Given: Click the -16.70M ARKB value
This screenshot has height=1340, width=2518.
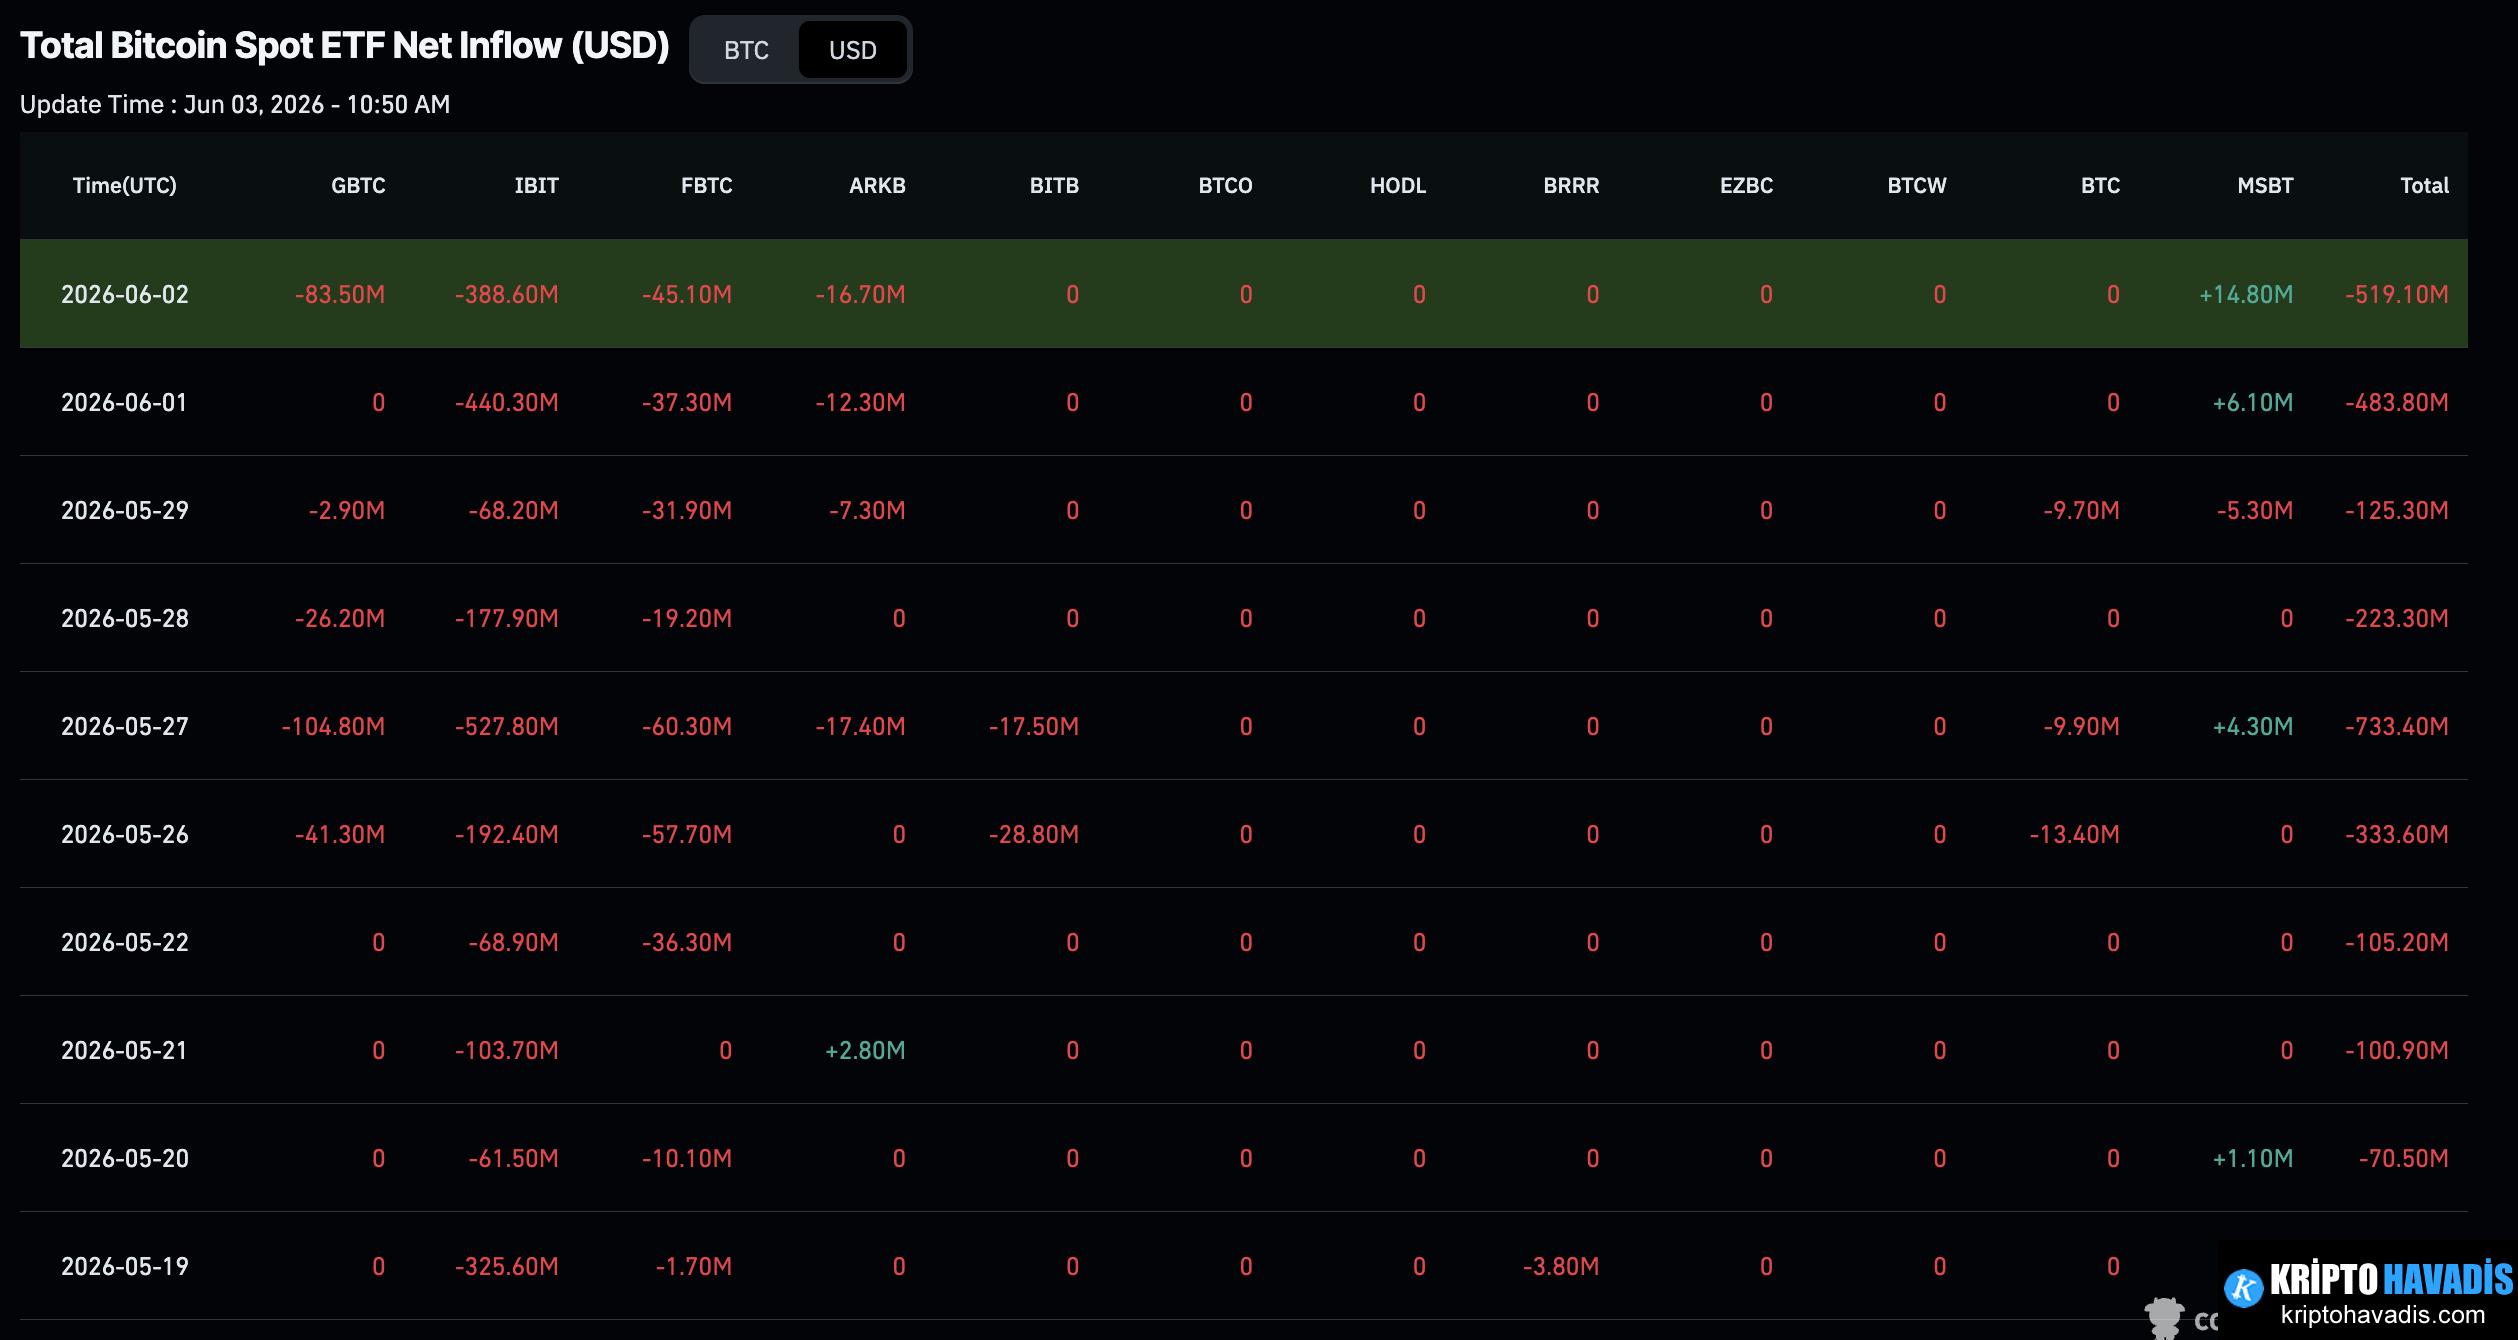Looking at the screenshot, I should (860, 294).
